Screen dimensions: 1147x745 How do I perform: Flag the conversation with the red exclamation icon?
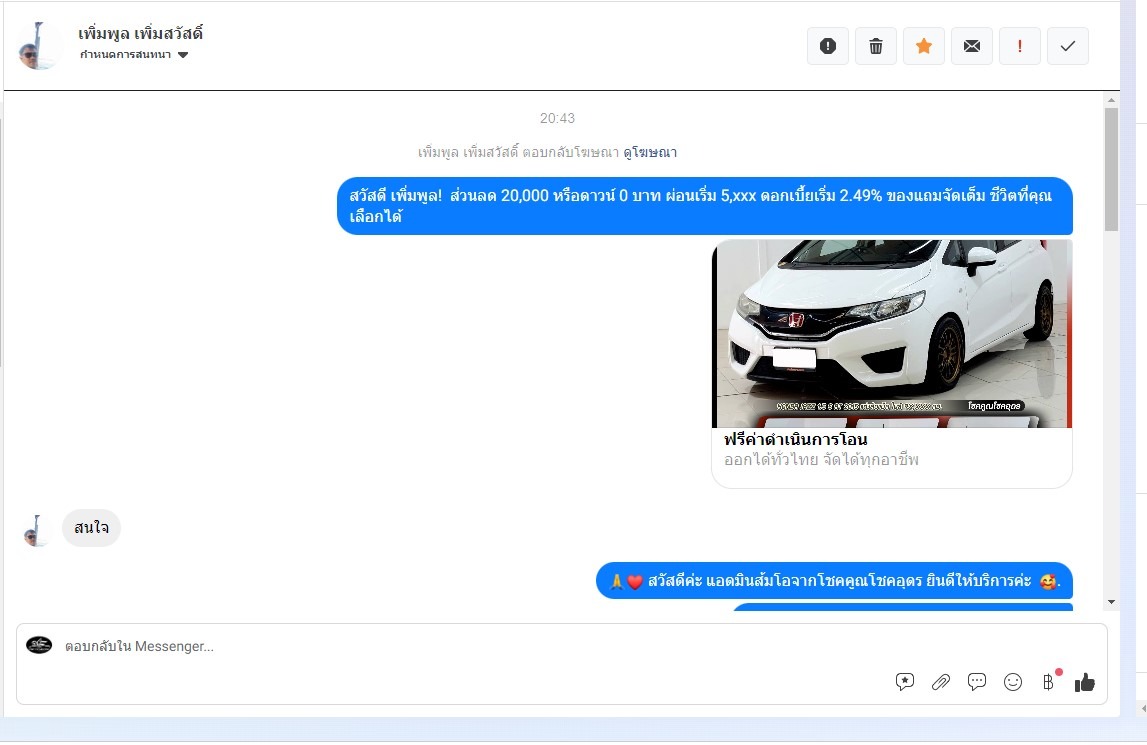click(1020, 46)
